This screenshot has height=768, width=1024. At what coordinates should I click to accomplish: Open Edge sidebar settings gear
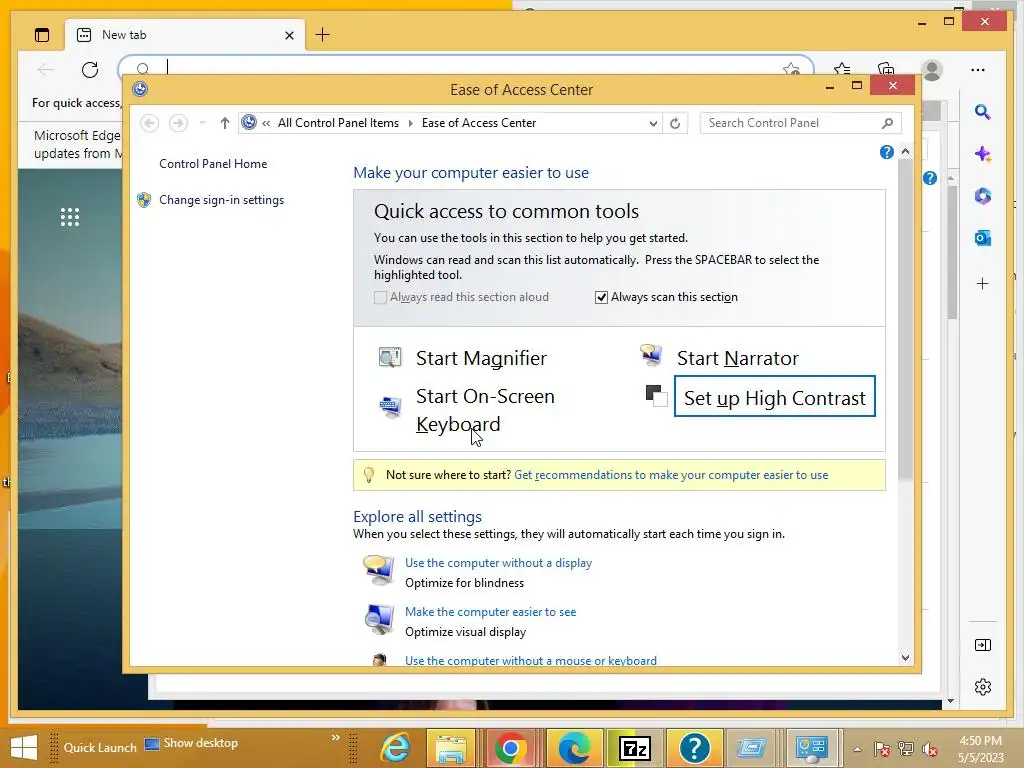(983, 687)
